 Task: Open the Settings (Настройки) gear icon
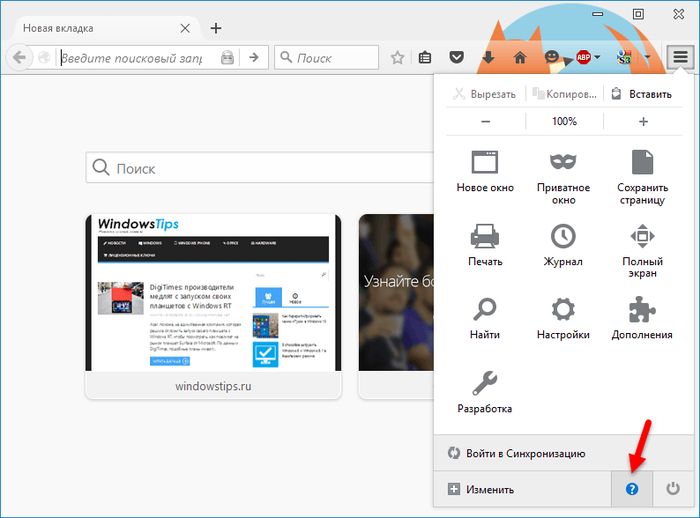coord(564,309)
